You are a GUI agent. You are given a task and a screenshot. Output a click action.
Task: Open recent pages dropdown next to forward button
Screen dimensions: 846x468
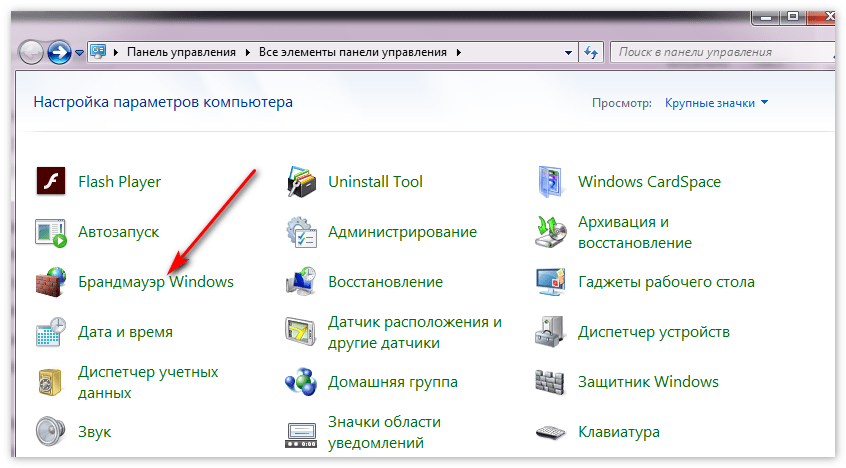point(79,53)
